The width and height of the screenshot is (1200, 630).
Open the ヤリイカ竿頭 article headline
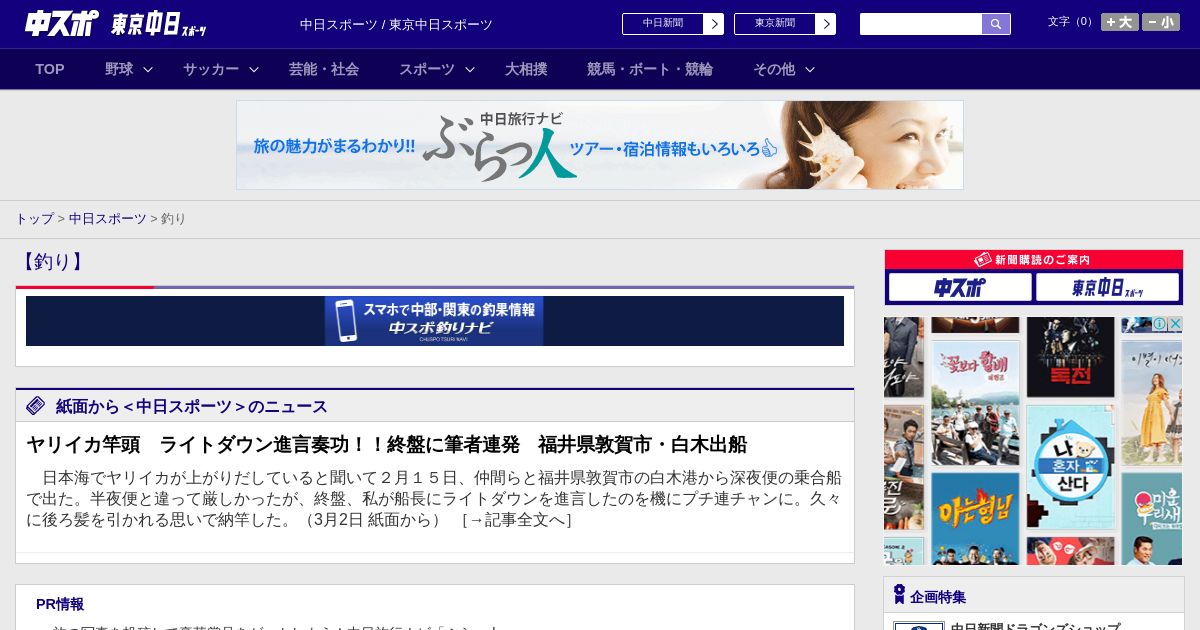point(386,444)
